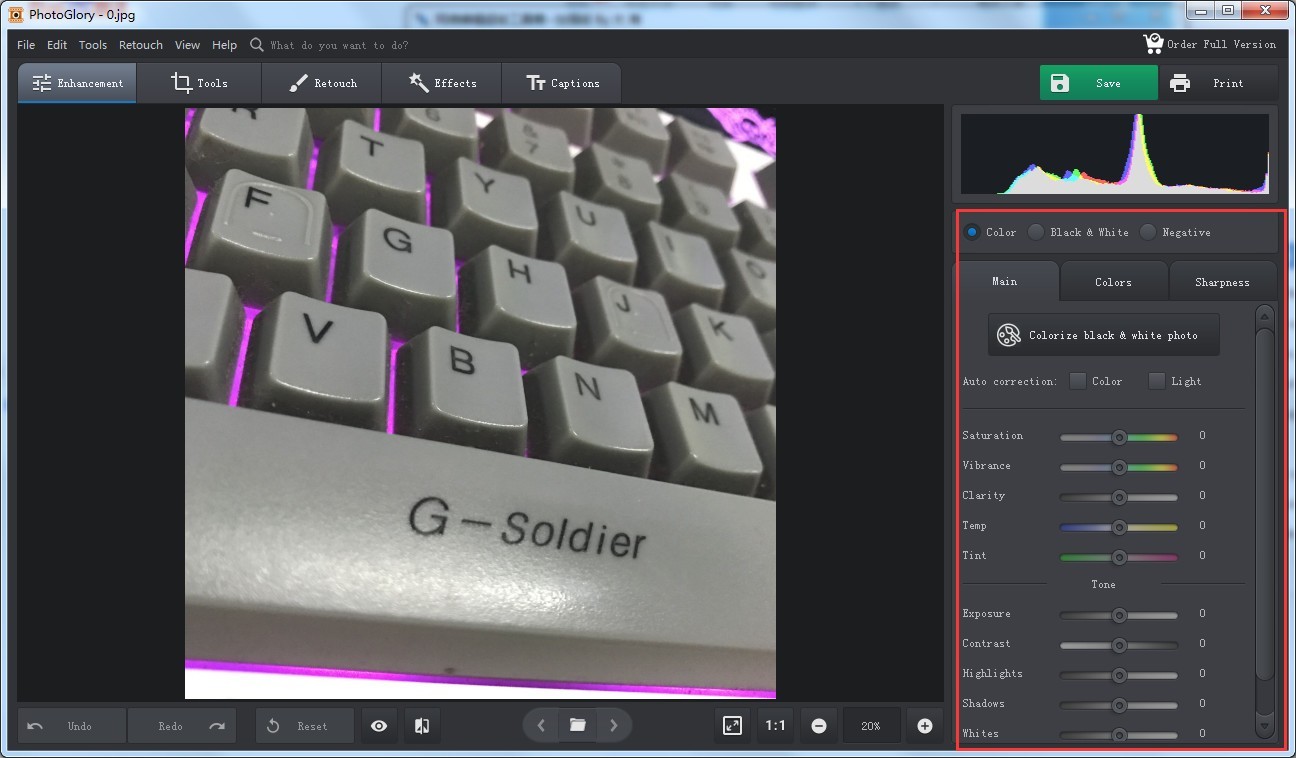Image resolution: width=1296 pixels, height=758 pixels.
Task: Select the Black & White mode radio button
Action: pyautogui.click(x=1036, y=231)
